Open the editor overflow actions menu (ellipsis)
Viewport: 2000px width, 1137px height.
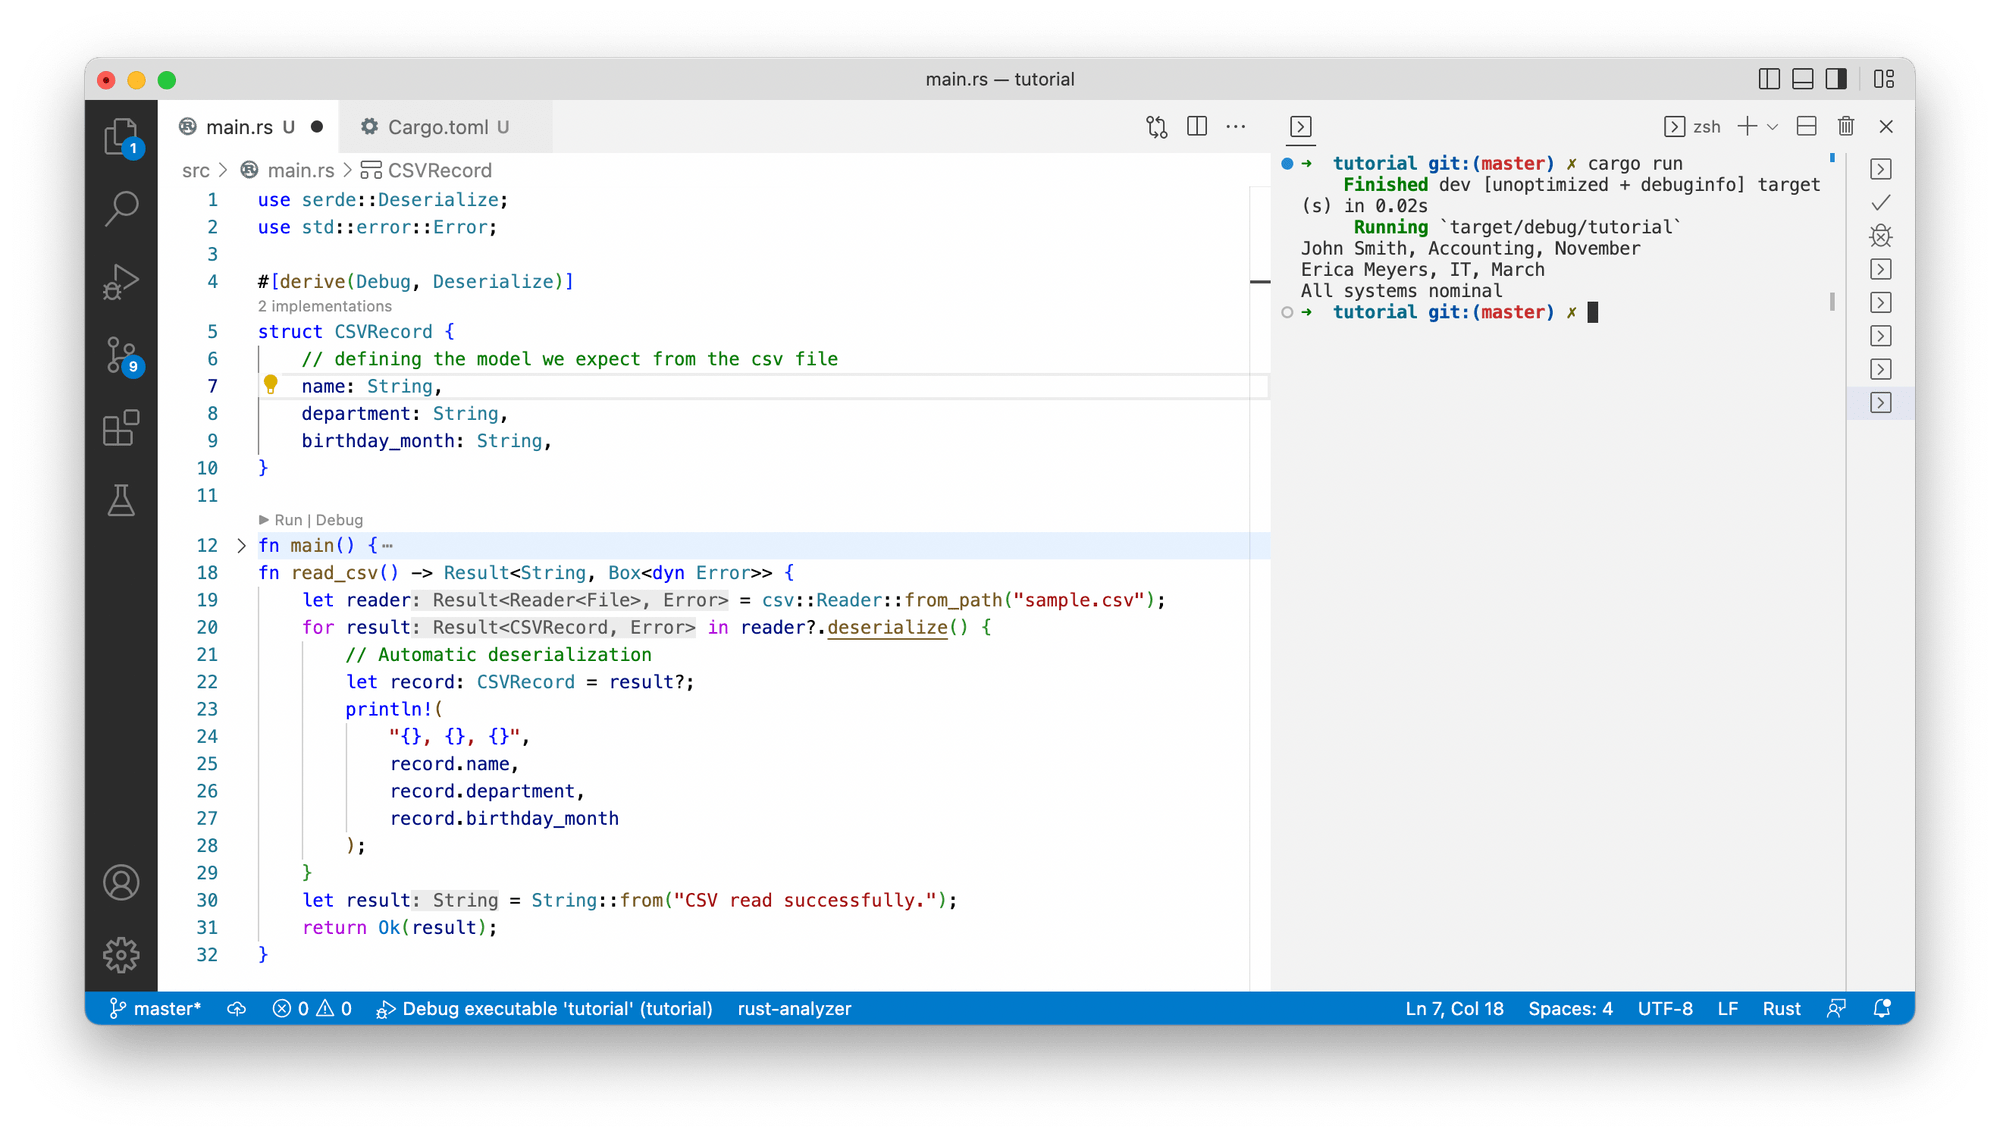point(1236,126)
